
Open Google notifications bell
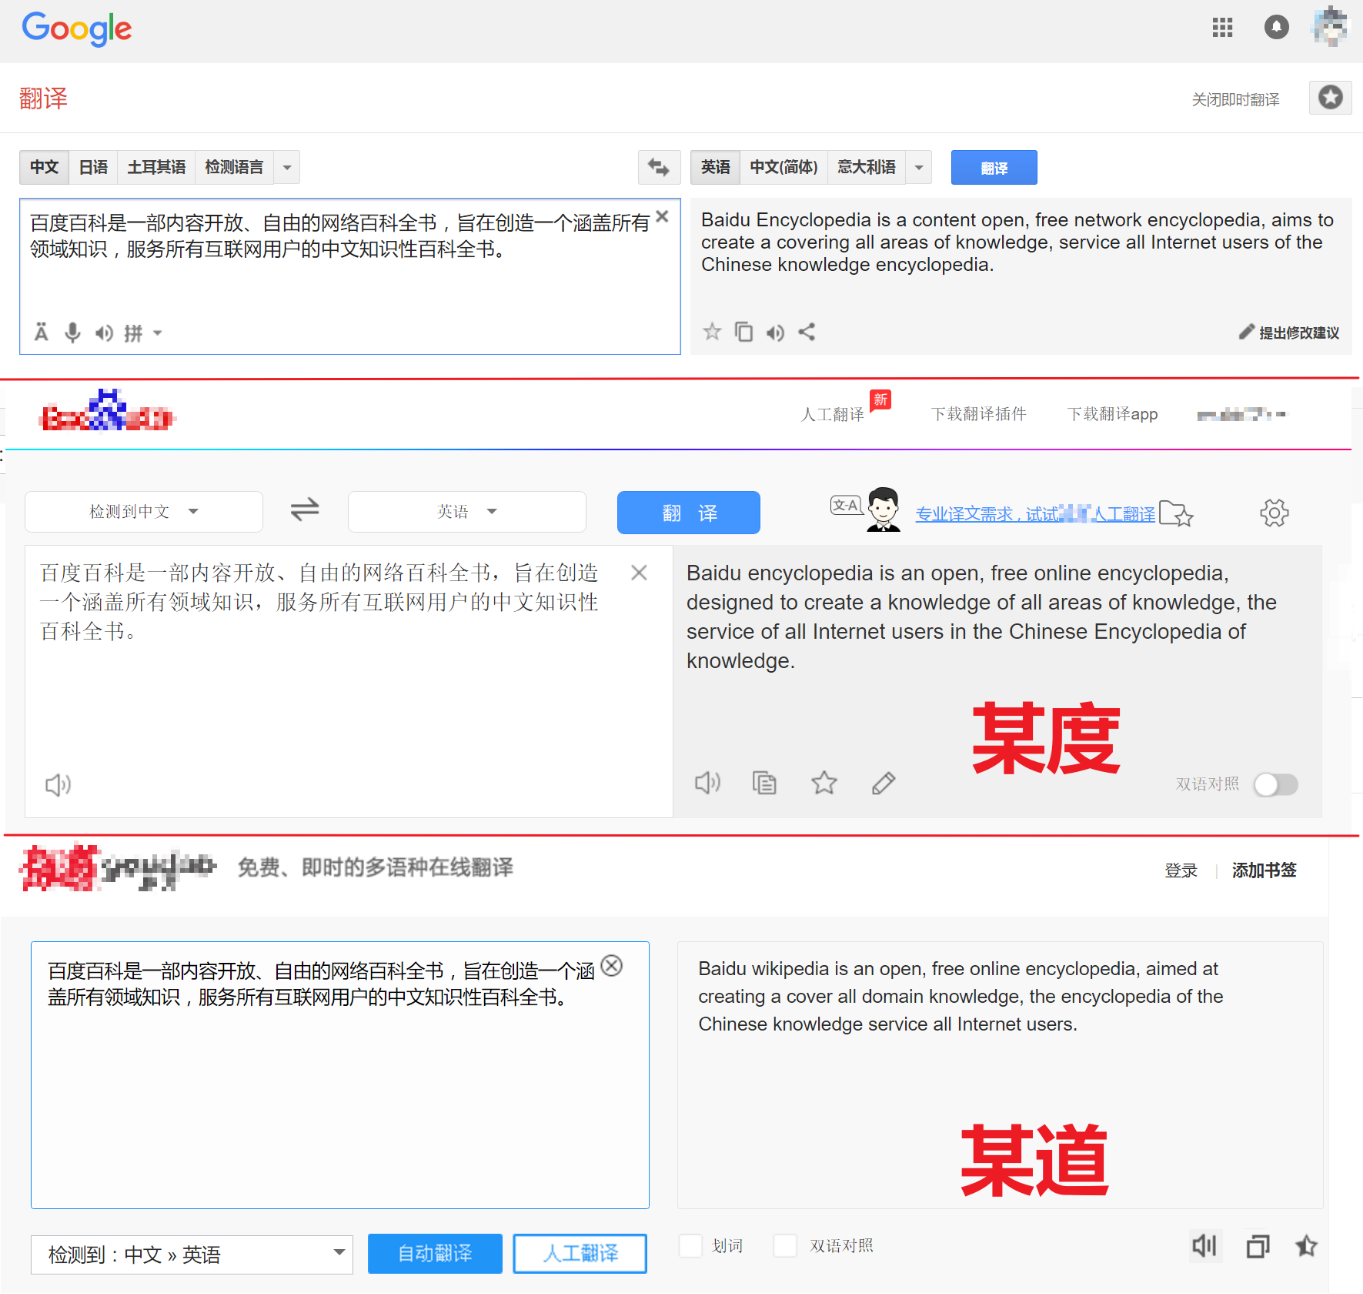(1276, 27)
